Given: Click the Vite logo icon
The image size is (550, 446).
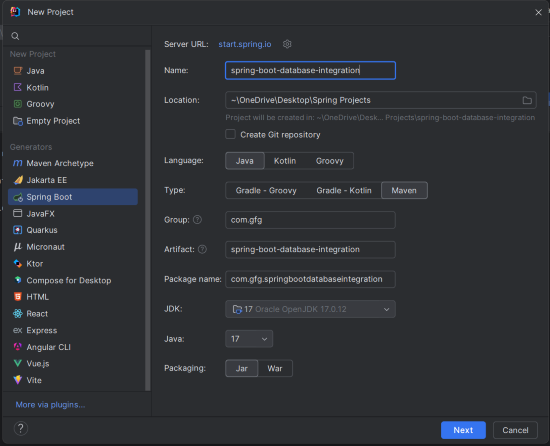Looking at the screenshot, I should coord(18,380).
